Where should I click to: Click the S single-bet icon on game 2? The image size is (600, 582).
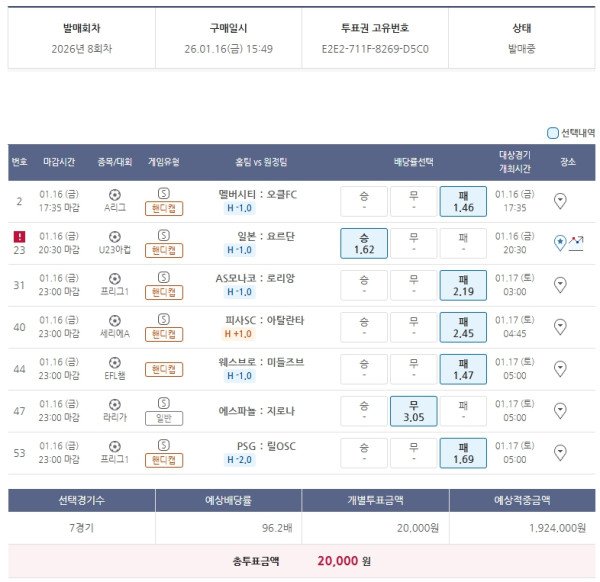tap(164, 194)
